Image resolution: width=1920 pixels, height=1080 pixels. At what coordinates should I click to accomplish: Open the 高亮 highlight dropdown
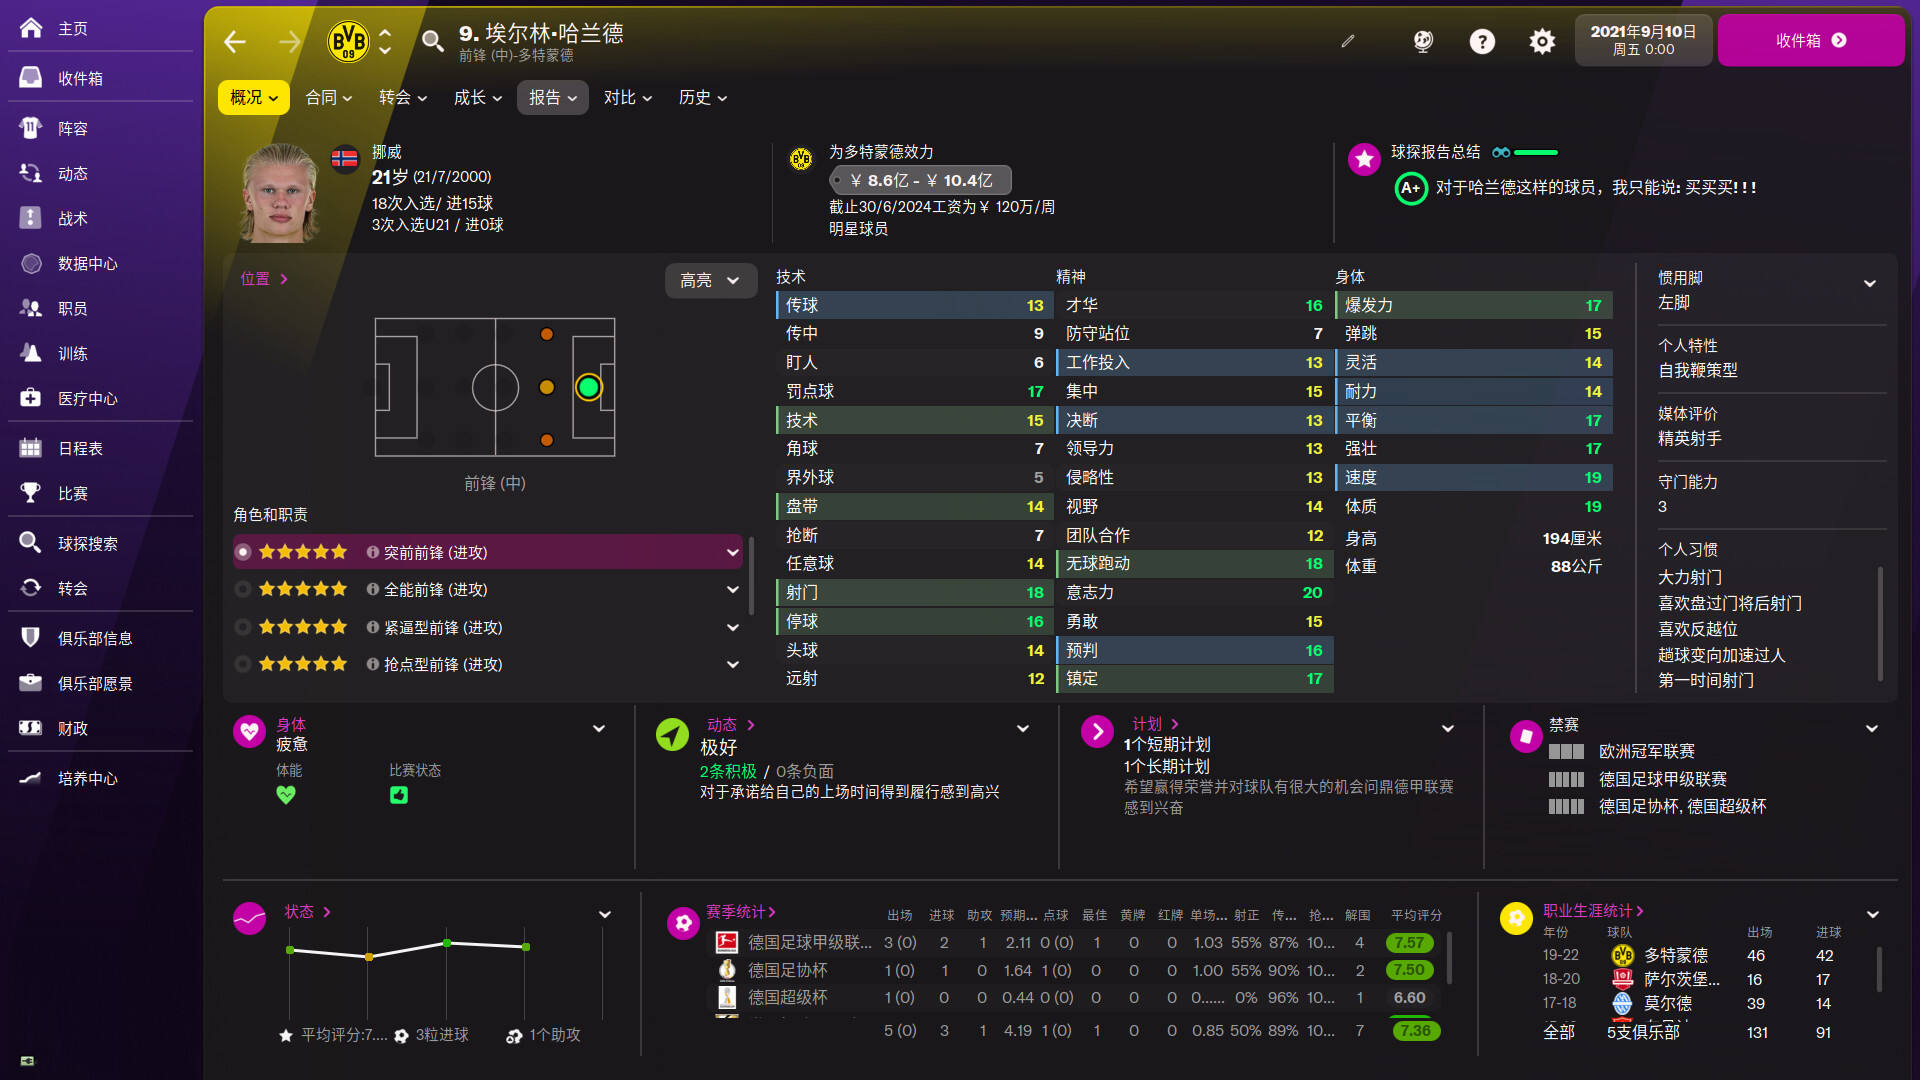(x=710, y=281)
